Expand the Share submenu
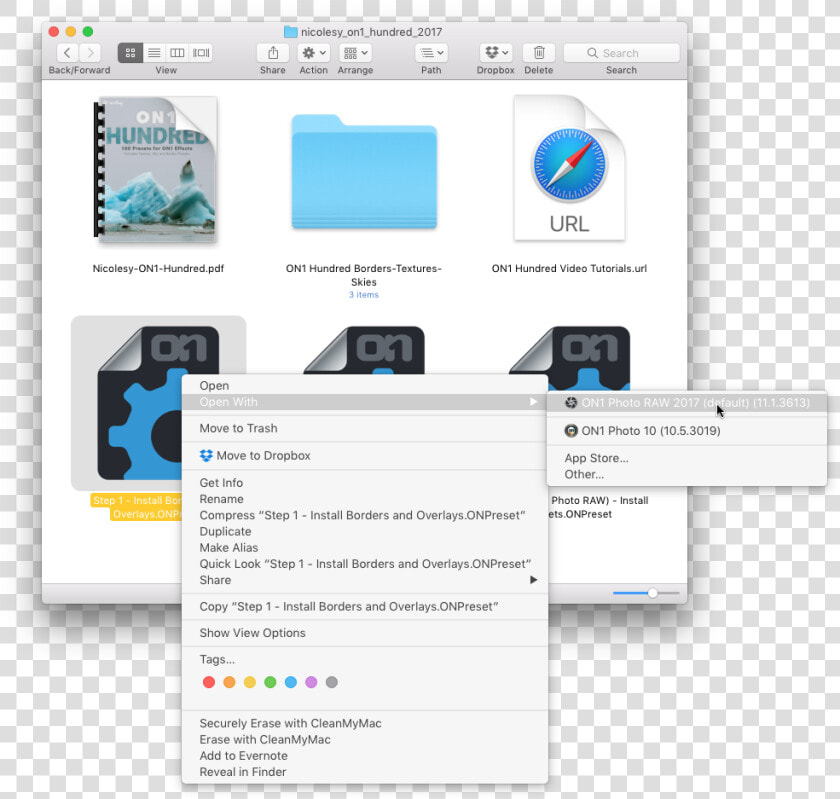 (364, 580)
